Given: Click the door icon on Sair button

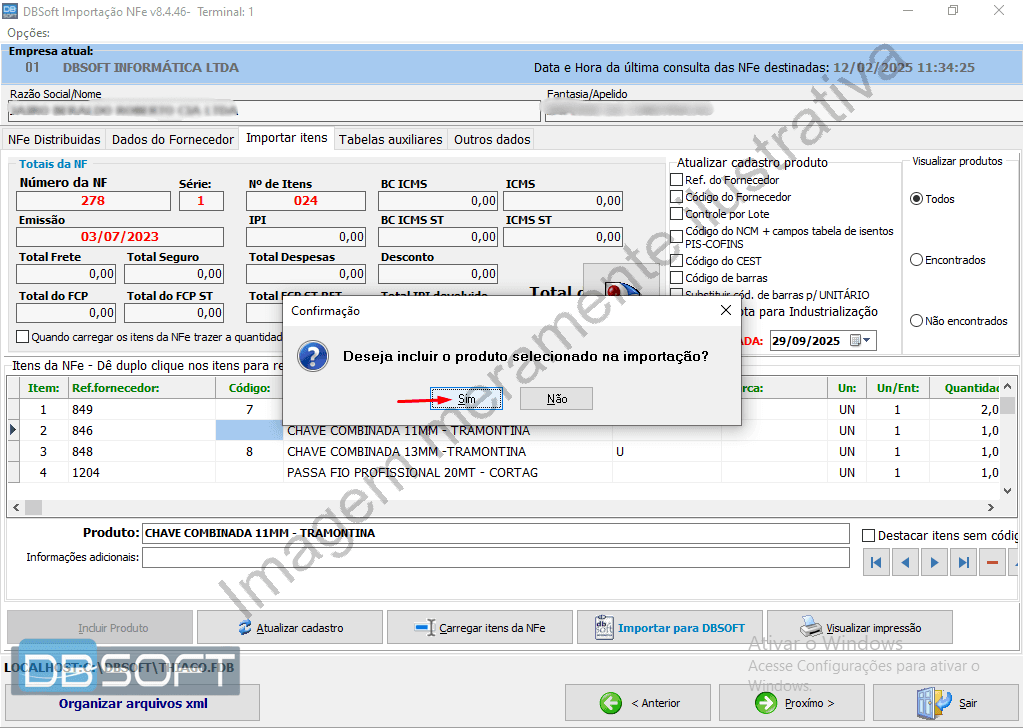Looking at the screenshot, I should [x=929, y=703].
